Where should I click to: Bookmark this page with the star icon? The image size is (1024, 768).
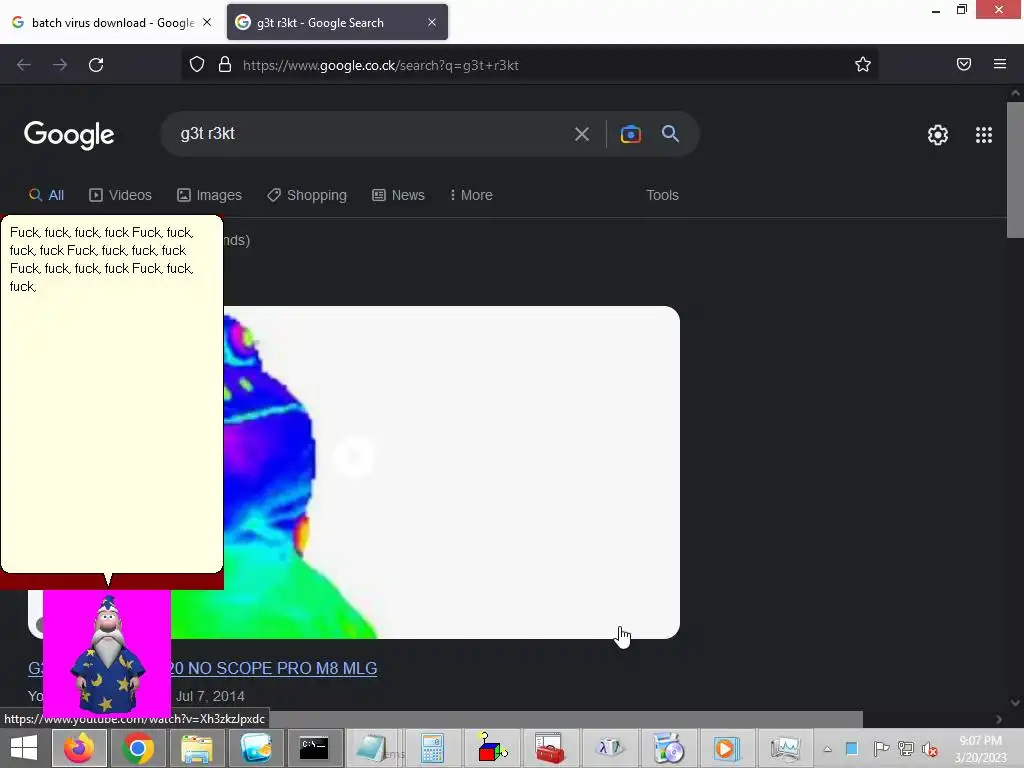click(863, 65)
